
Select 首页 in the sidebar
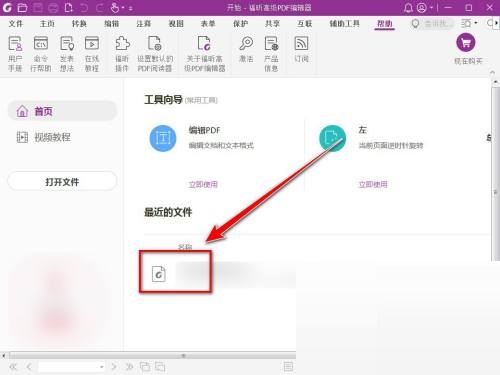click(62, 111)
